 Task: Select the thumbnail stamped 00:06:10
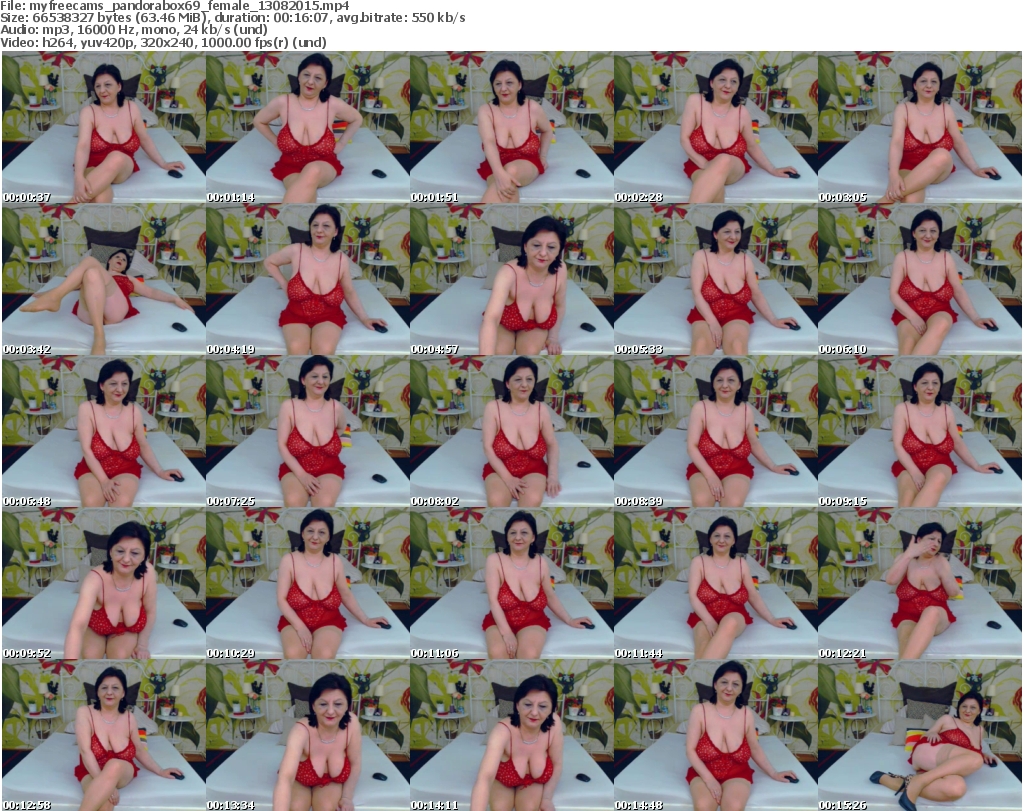click(x=920, y=279)
